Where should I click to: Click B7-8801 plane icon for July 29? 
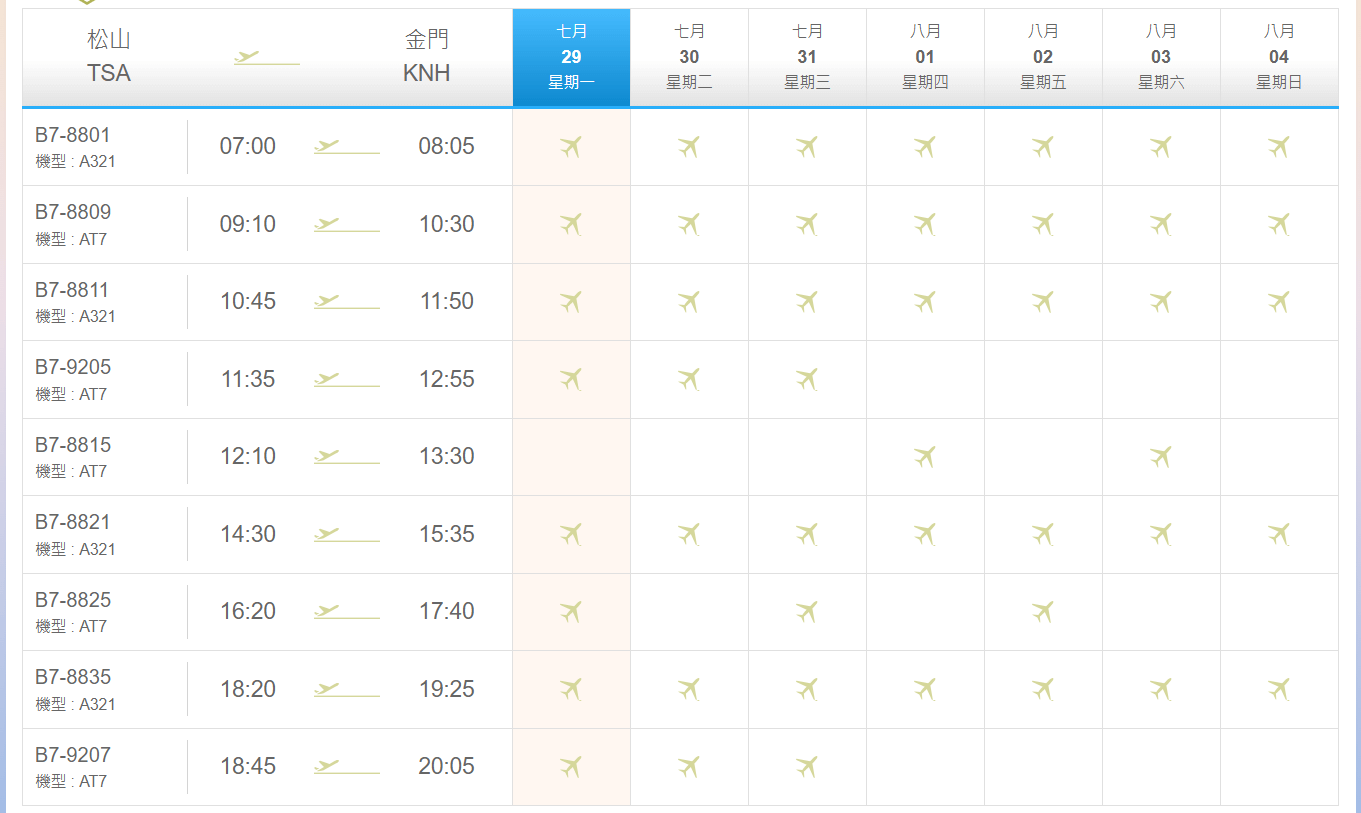click(x=571, y=147)
